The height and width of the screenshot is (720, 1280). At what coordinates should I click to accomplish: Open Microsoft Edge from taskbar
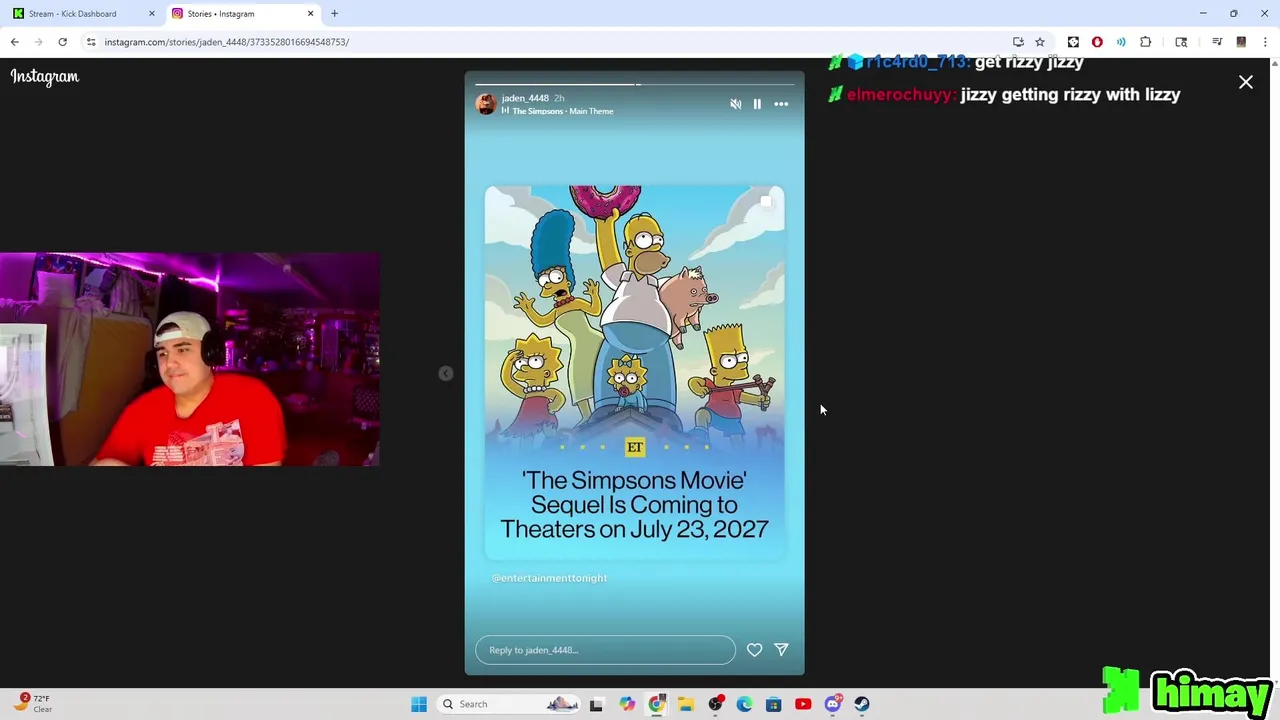[x=744, y=704]
